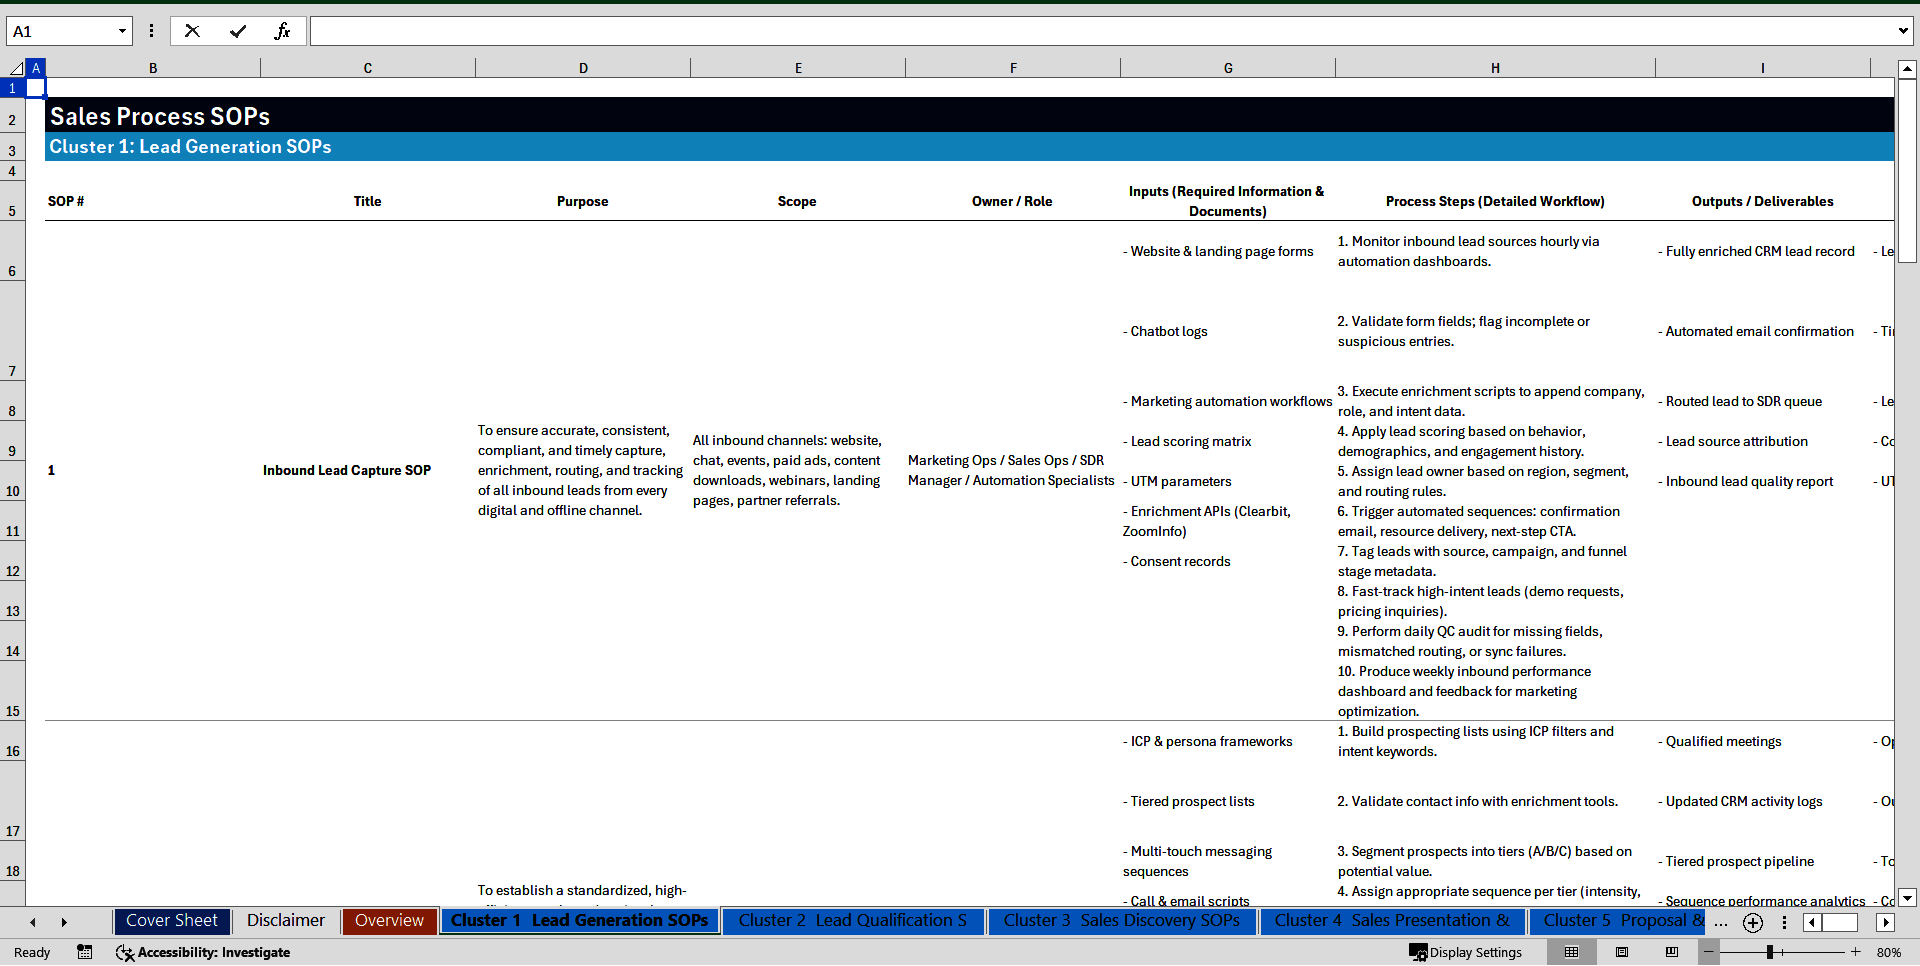Click the Display Settings button

(1466, 952)
